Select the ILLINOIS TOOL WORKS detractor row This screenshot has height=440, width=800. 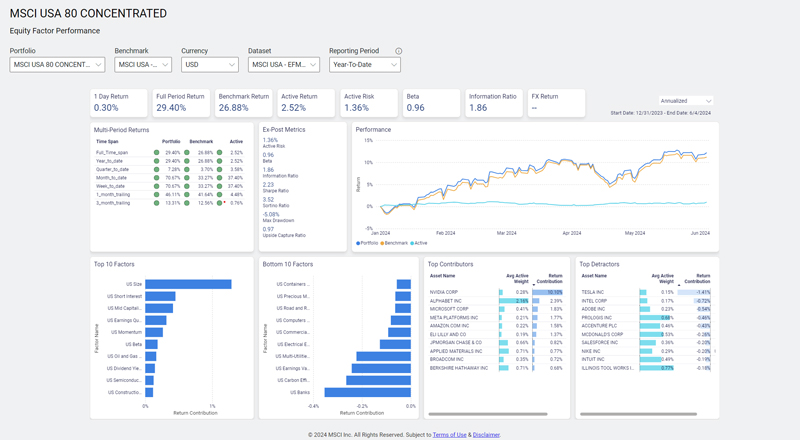646,368
